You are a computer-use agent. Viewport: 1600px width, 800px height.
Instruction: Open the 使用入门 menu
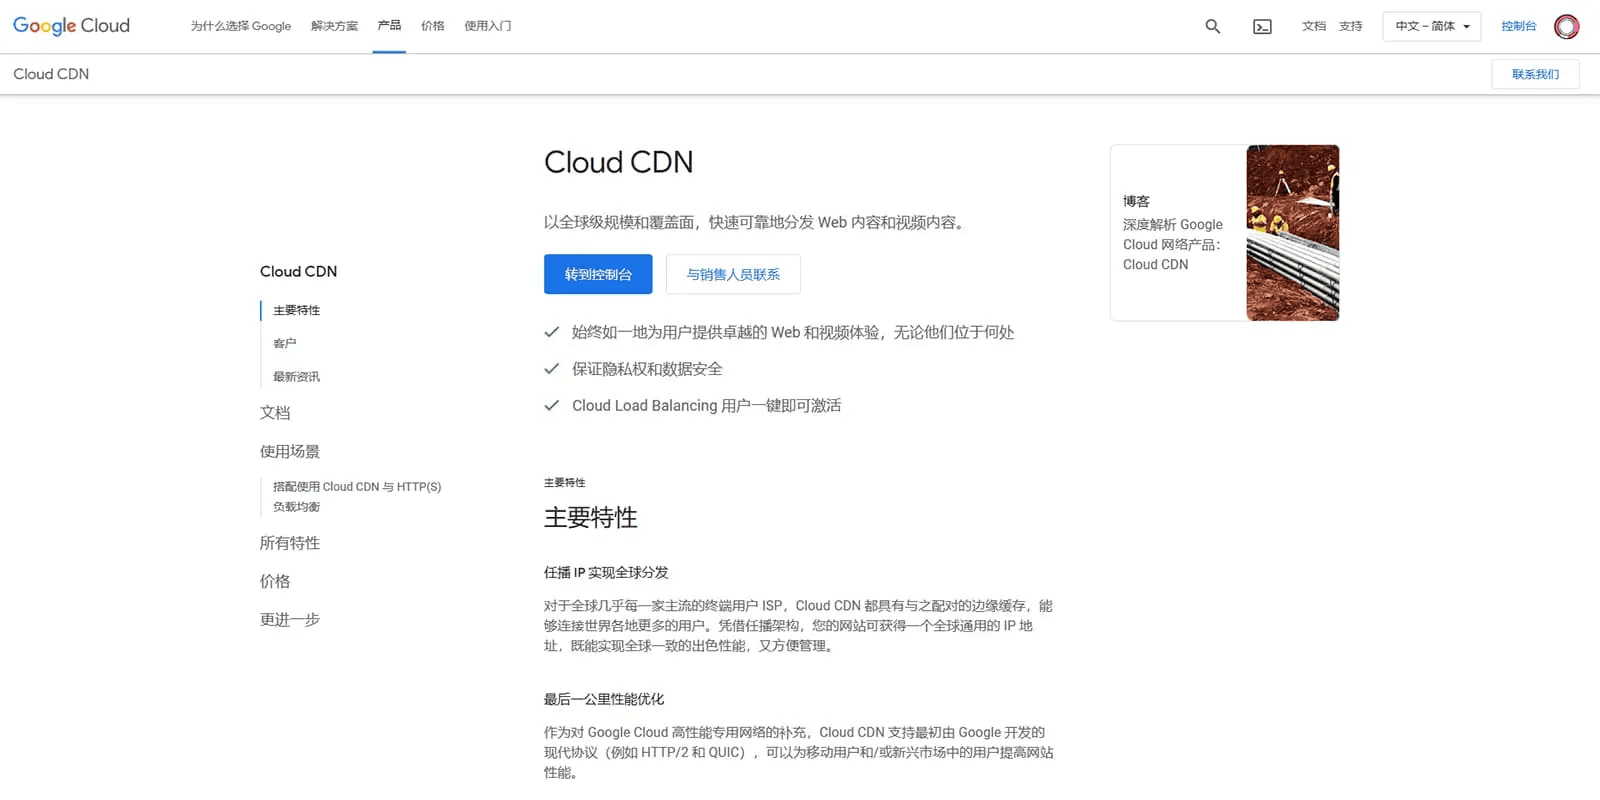[487, 26]
